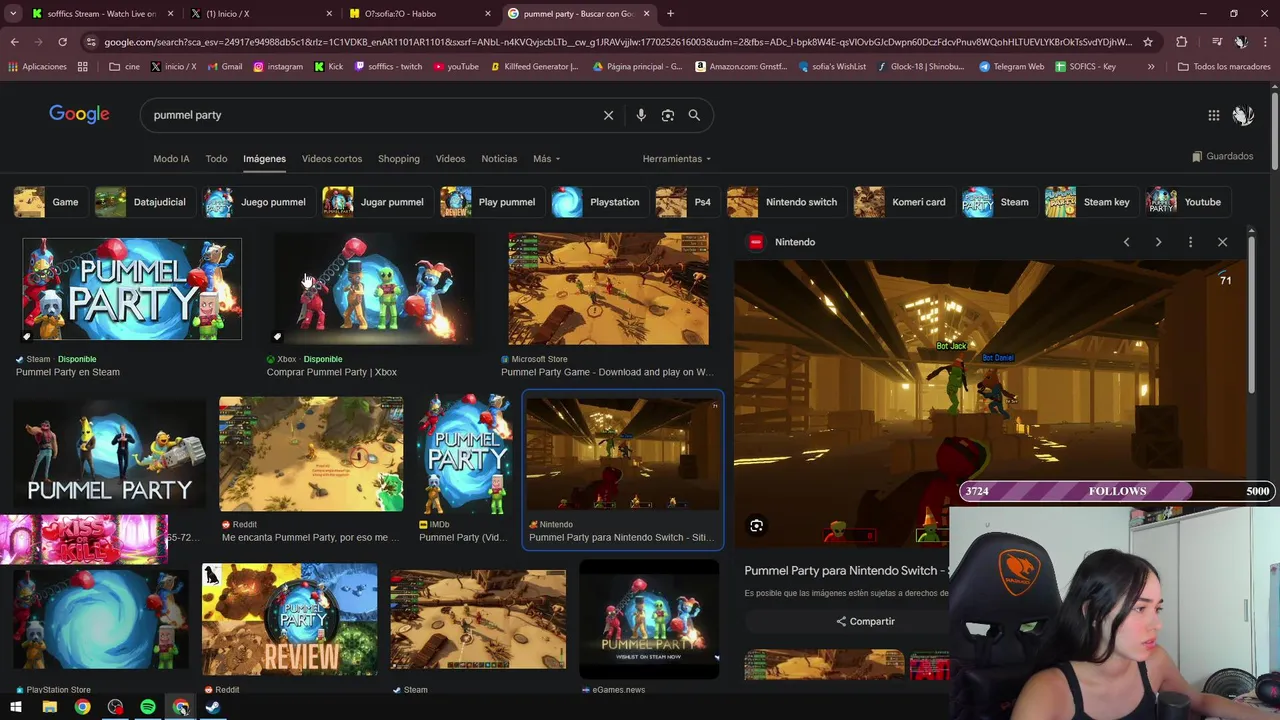This screenshot has height=720, width=1280.
Task: Click the page vertical scrollbar
Action: [1274, 130]
